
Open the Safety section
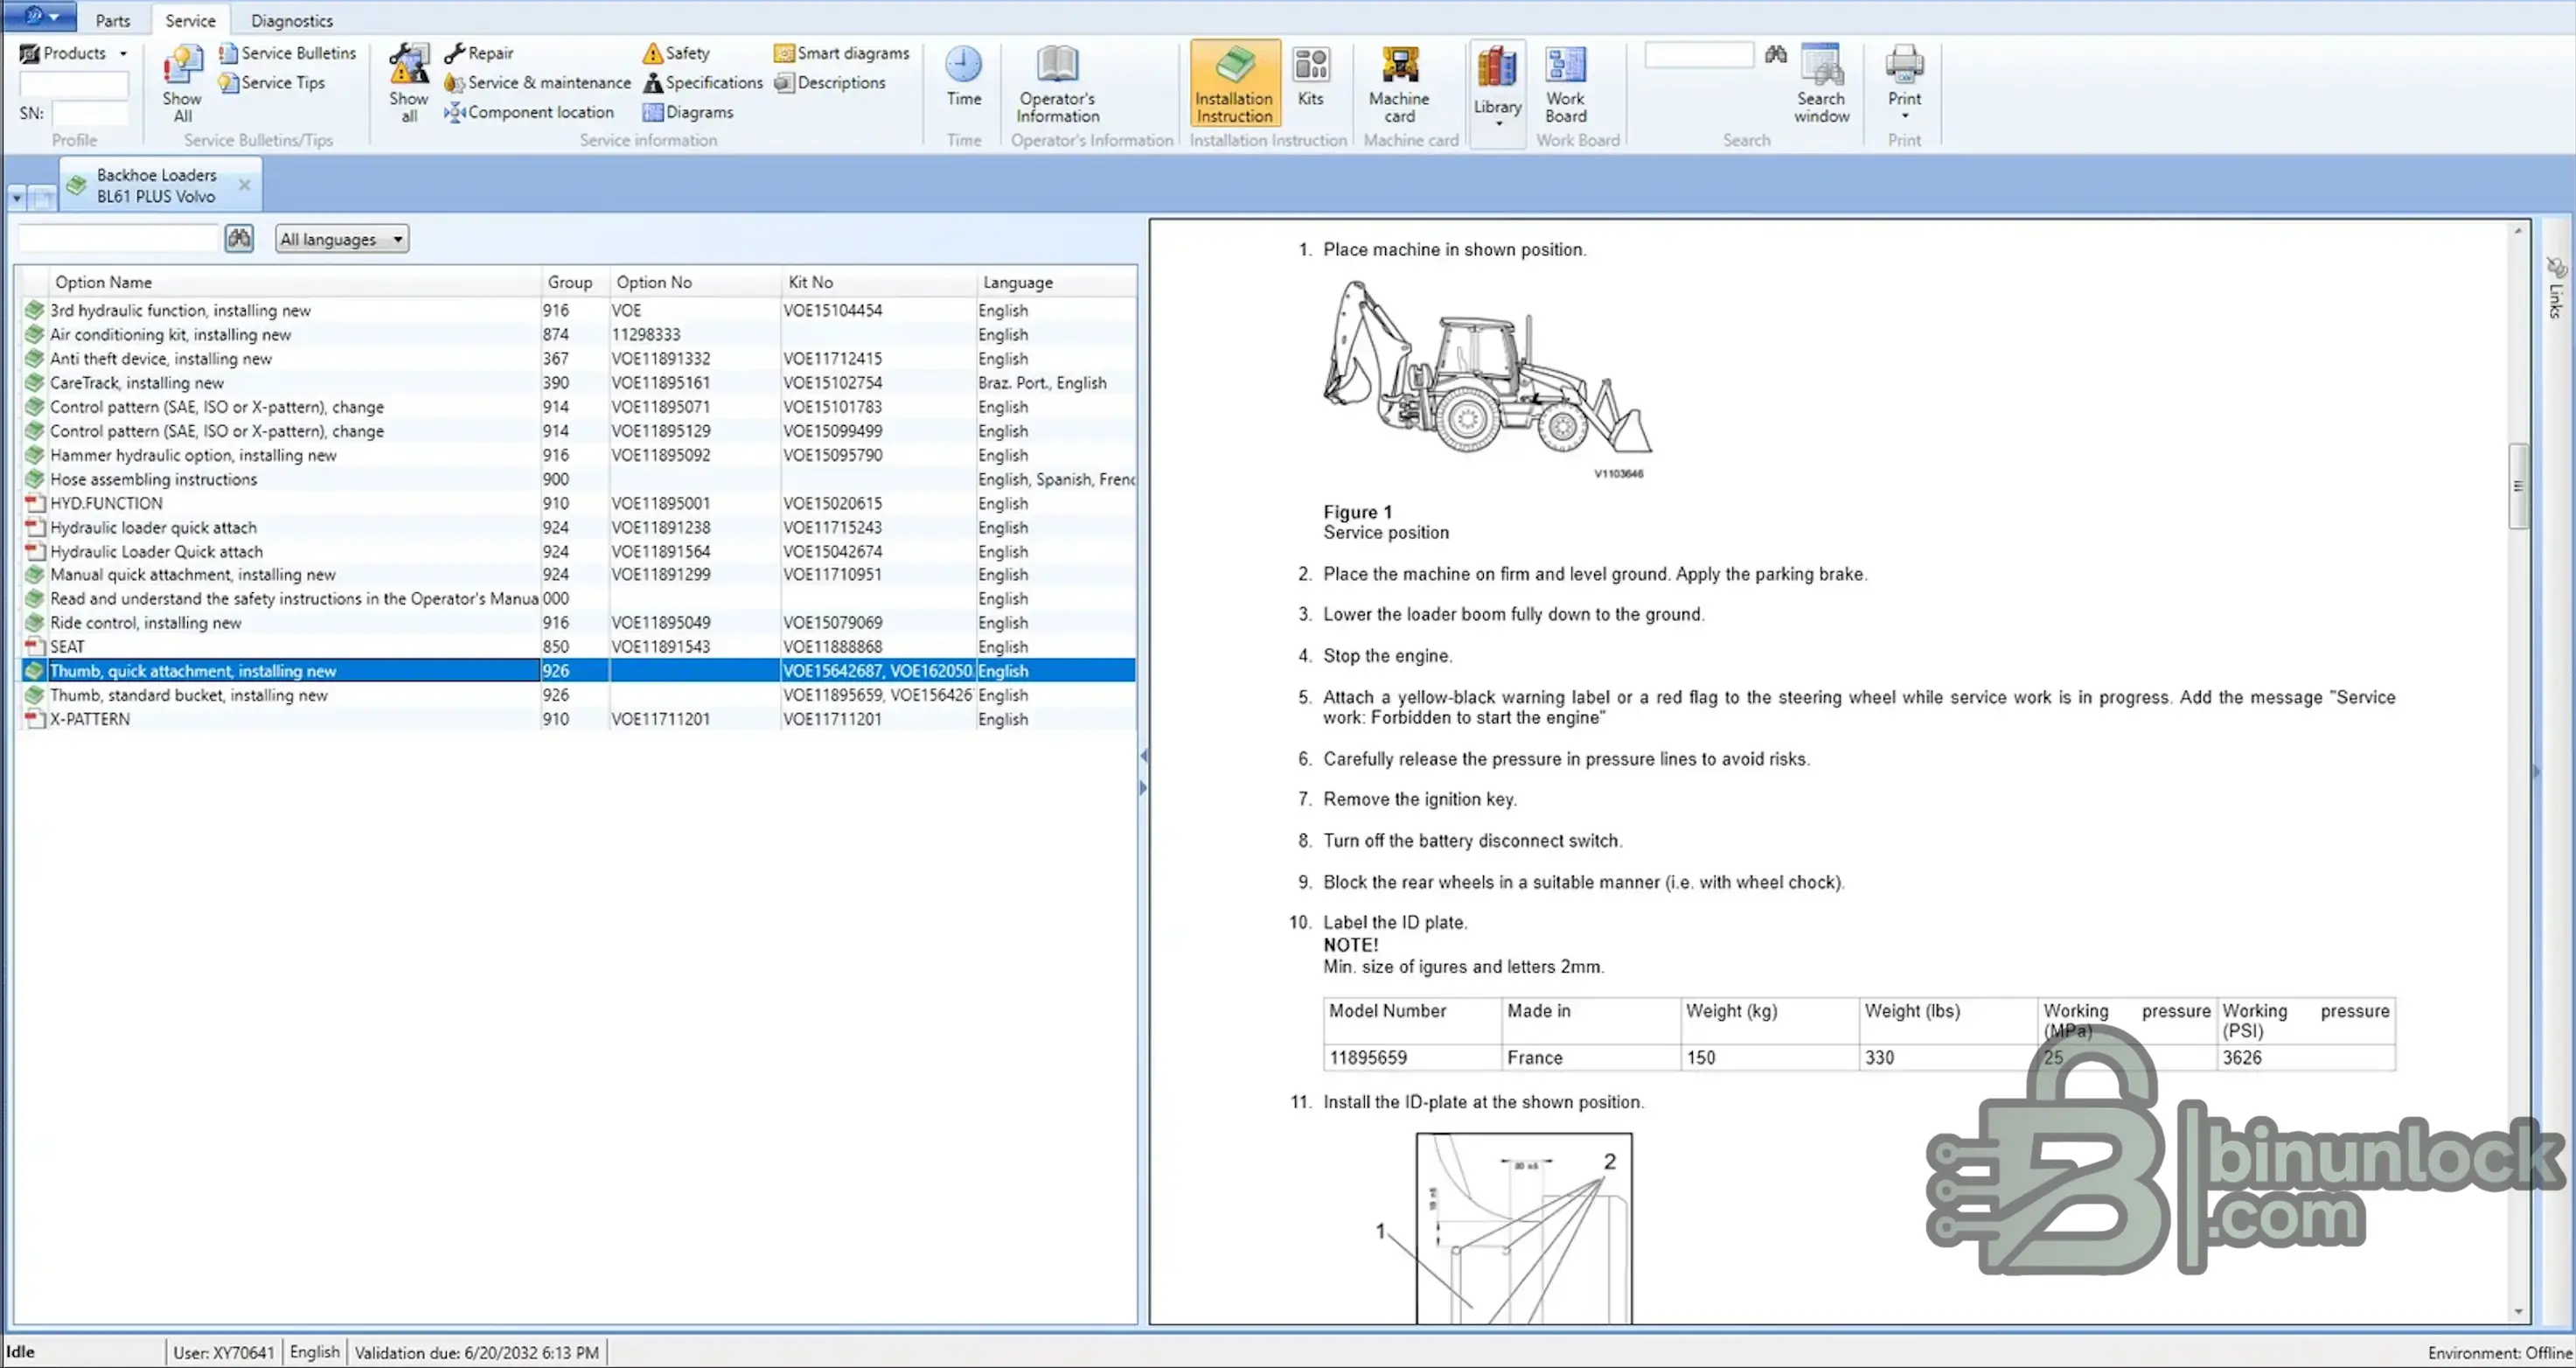point(676,53)
